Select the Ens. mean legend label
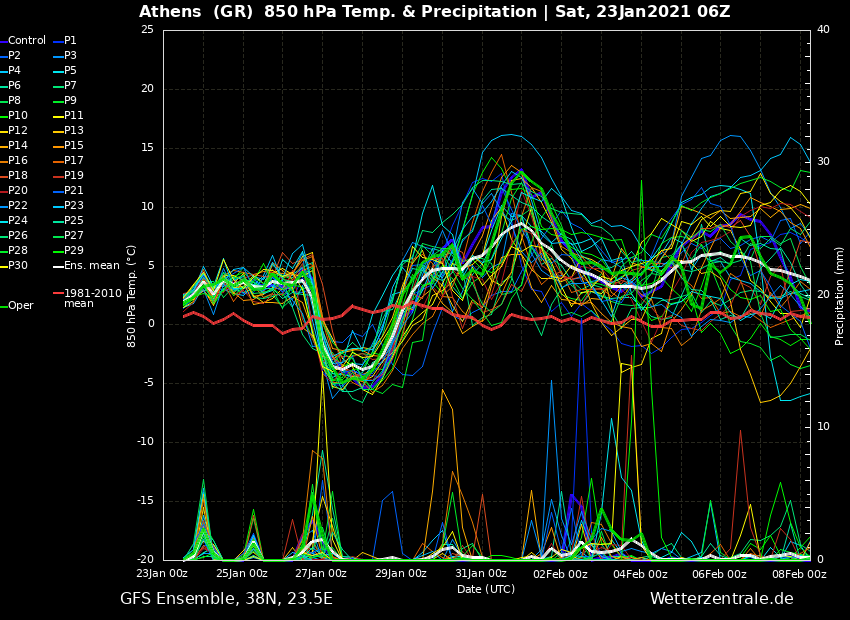This screenshot has height=620, width=850. (x=91, y=266)
